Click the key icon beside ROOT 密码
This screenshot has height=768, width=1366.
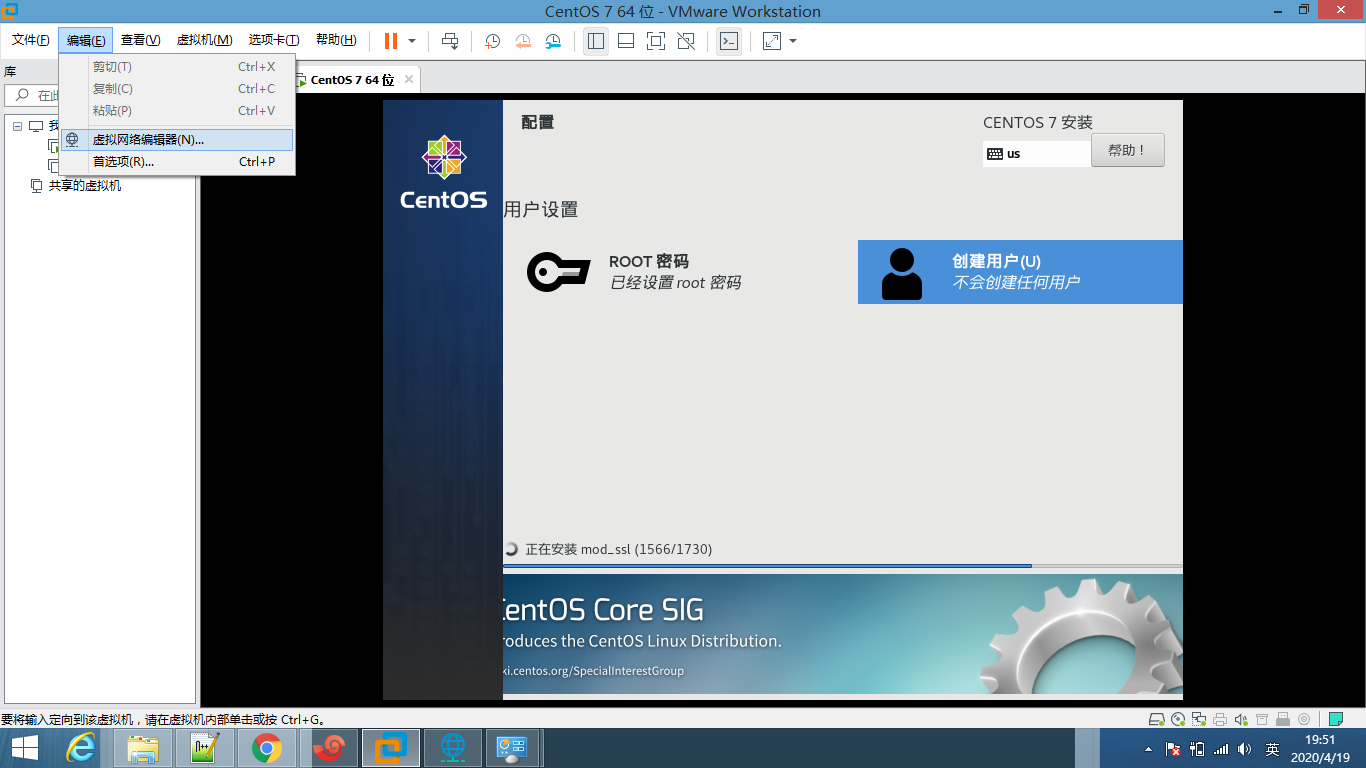point(558,272)
